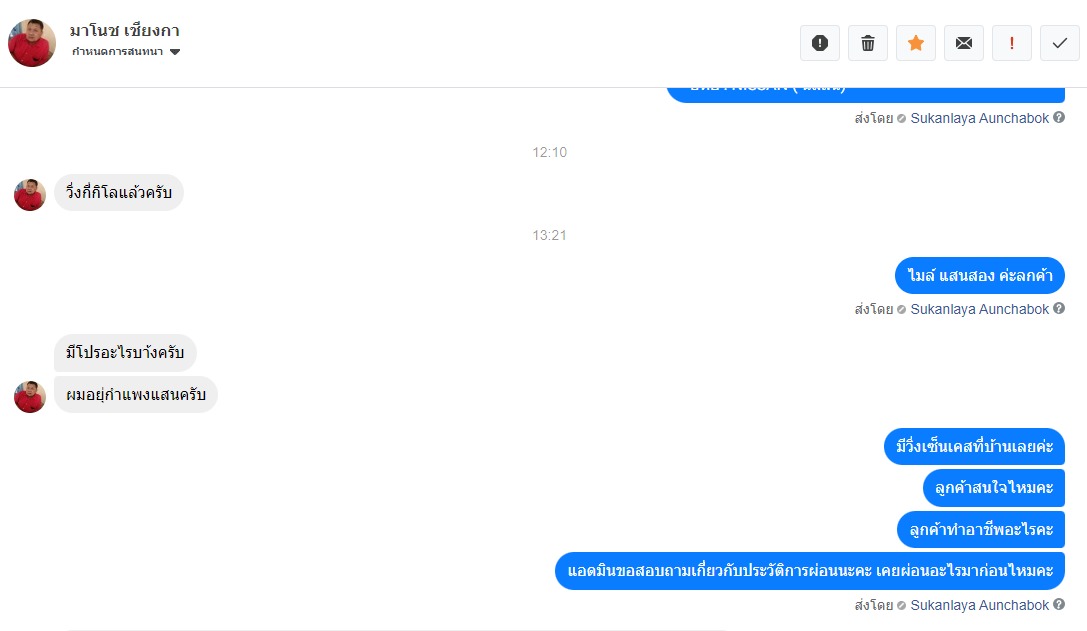Screen dimensions: 1087x631
Task: Open Sukanlaya Aunchabok link under ไมล์ แสนสอง message
Action: point(980,309)
